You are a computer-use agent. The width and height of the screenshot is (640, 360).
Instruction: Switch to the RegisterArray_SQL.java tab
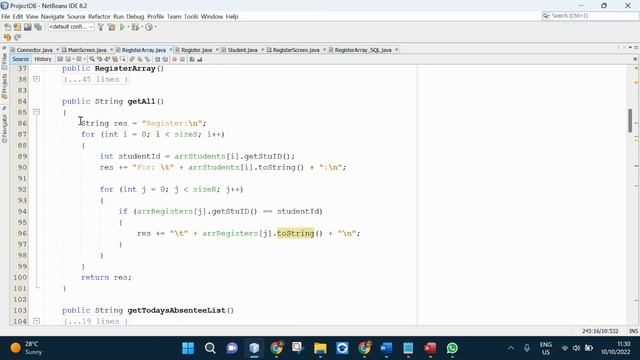point(363,50)
